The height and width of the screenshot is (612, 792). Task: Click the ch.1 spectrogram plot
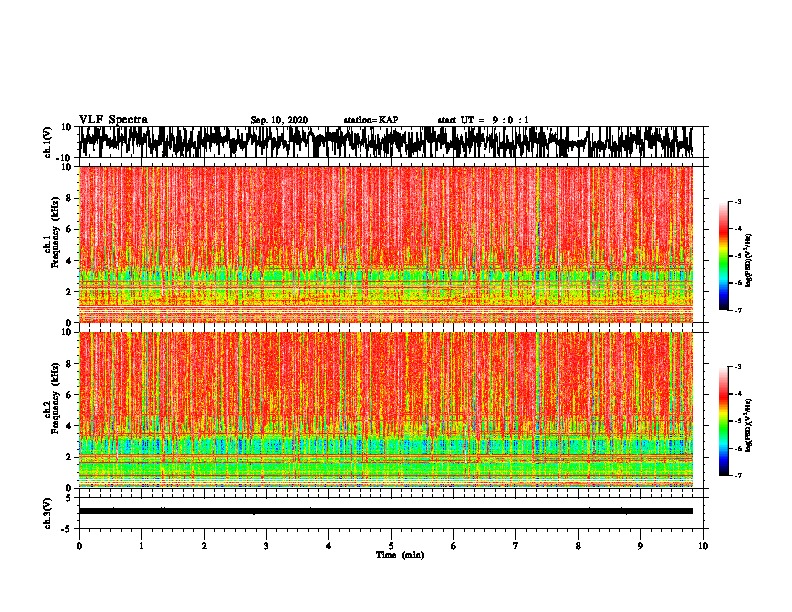pos(386,244)
